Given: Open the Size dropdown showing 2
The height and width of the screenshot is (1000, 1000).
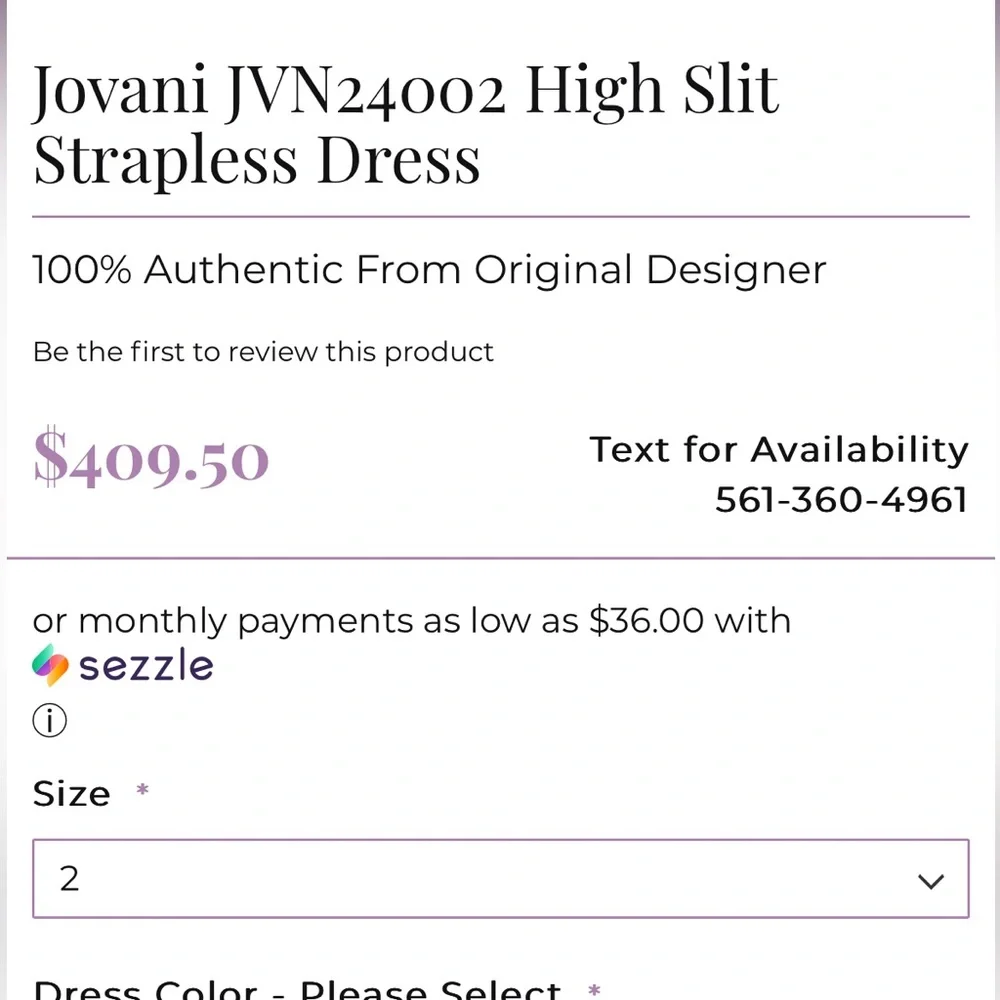Looking at the screenshot, I should coord(500,880).
